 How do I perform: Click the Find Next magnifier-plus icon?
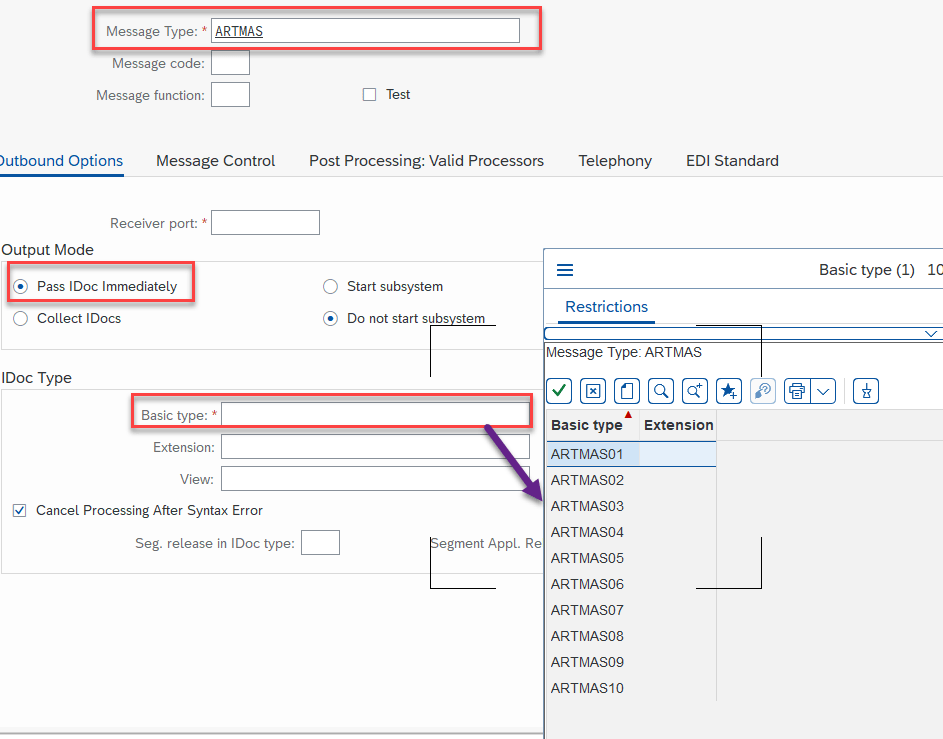tap(694, 391)
